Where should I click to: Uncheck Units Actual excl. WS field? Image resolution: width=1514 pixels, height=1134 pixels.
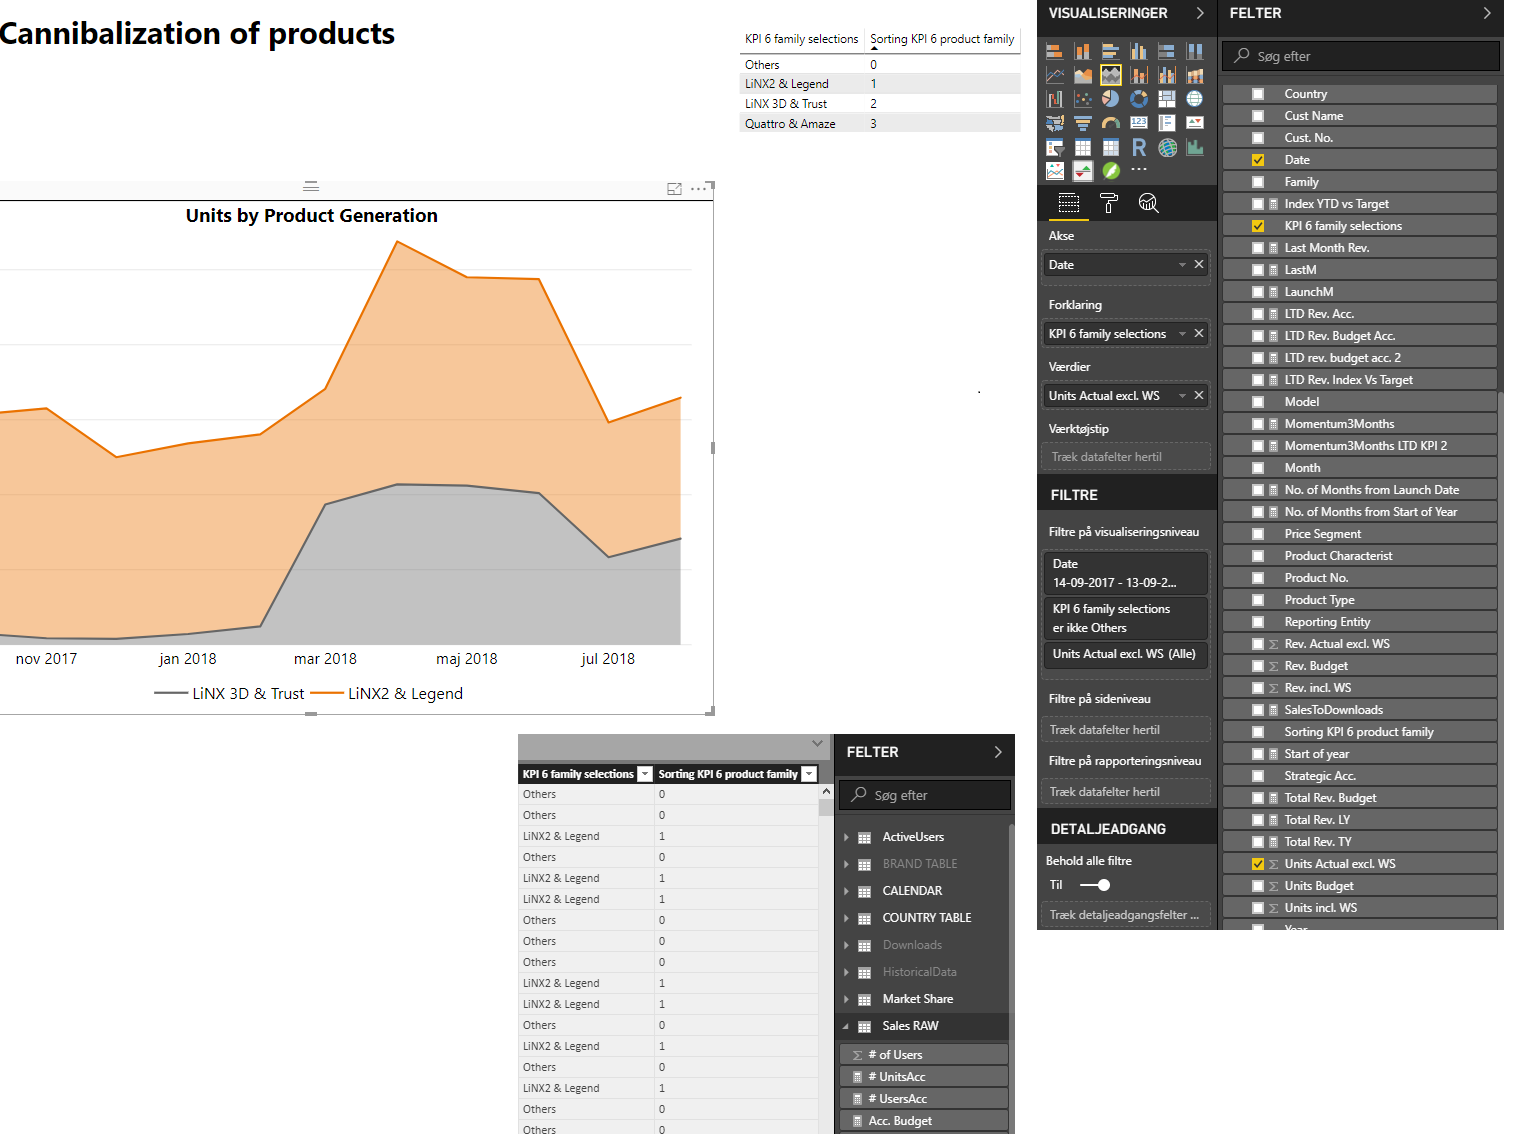click(x=1258, y=864)
